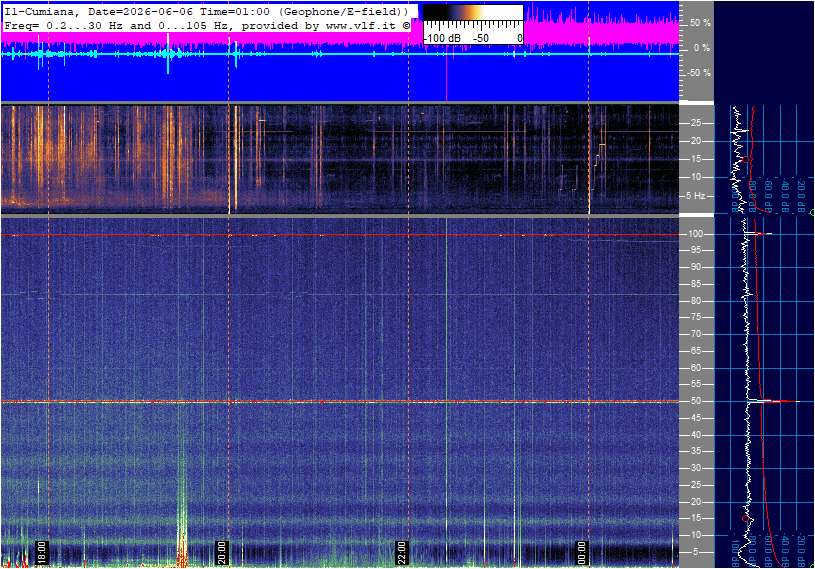Click the 40 Hz tick on E-field axis
Viewport: 815px width, 569px height.
pos(695,435)
